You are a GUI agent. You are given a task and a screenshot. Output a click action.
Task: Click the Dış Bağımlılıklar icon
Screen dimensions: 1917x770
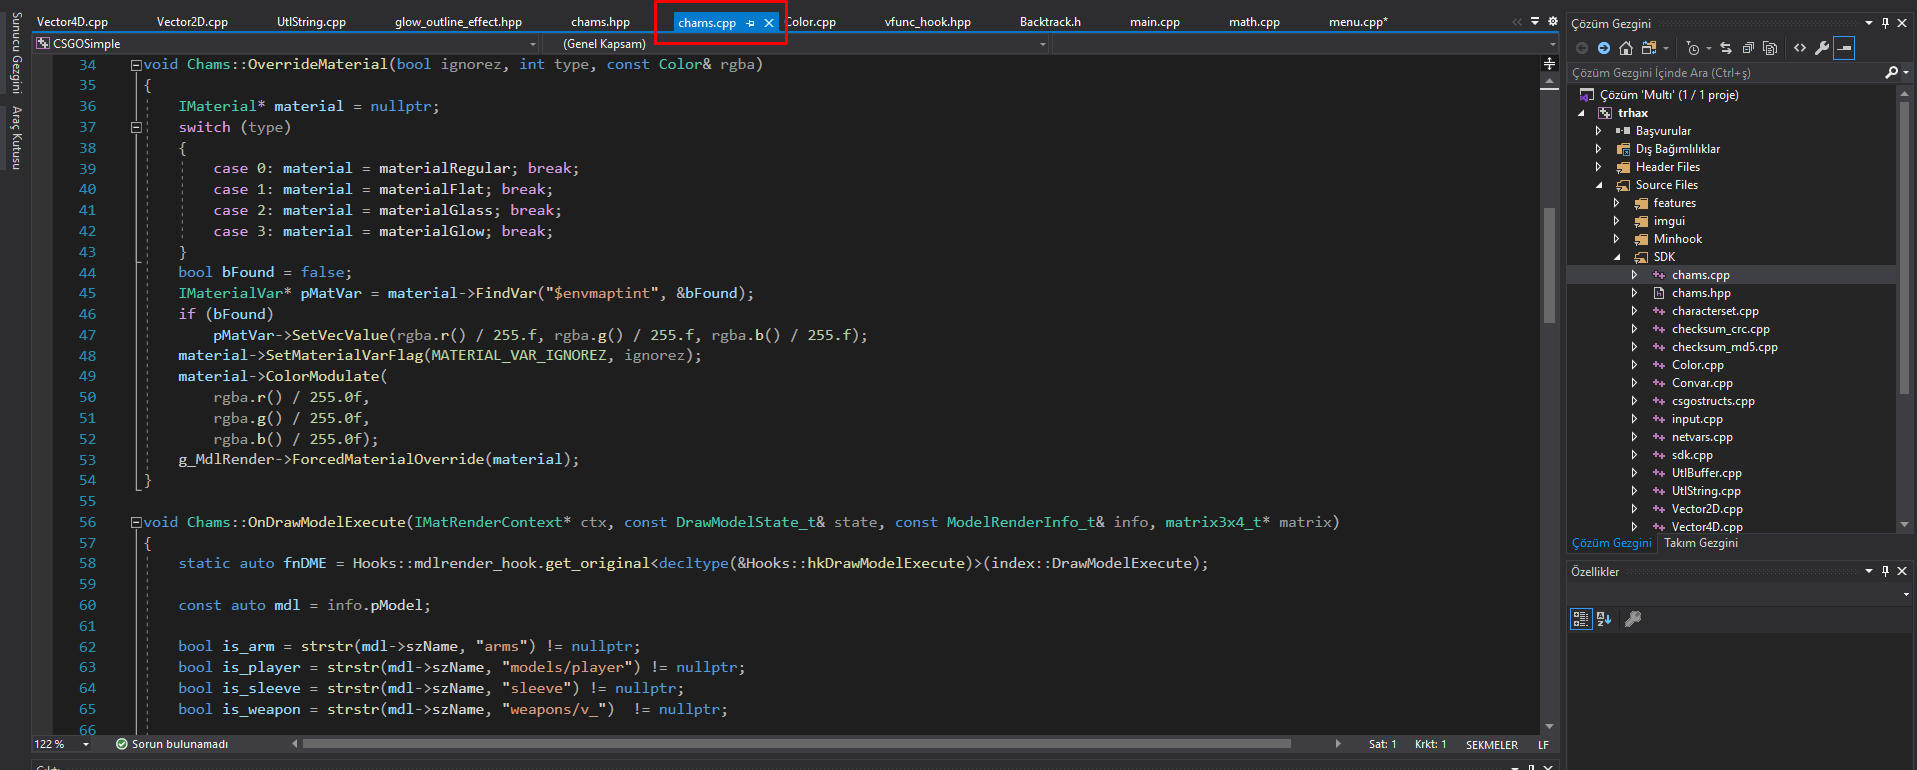pyautogui.click(x=1623, y=149)
